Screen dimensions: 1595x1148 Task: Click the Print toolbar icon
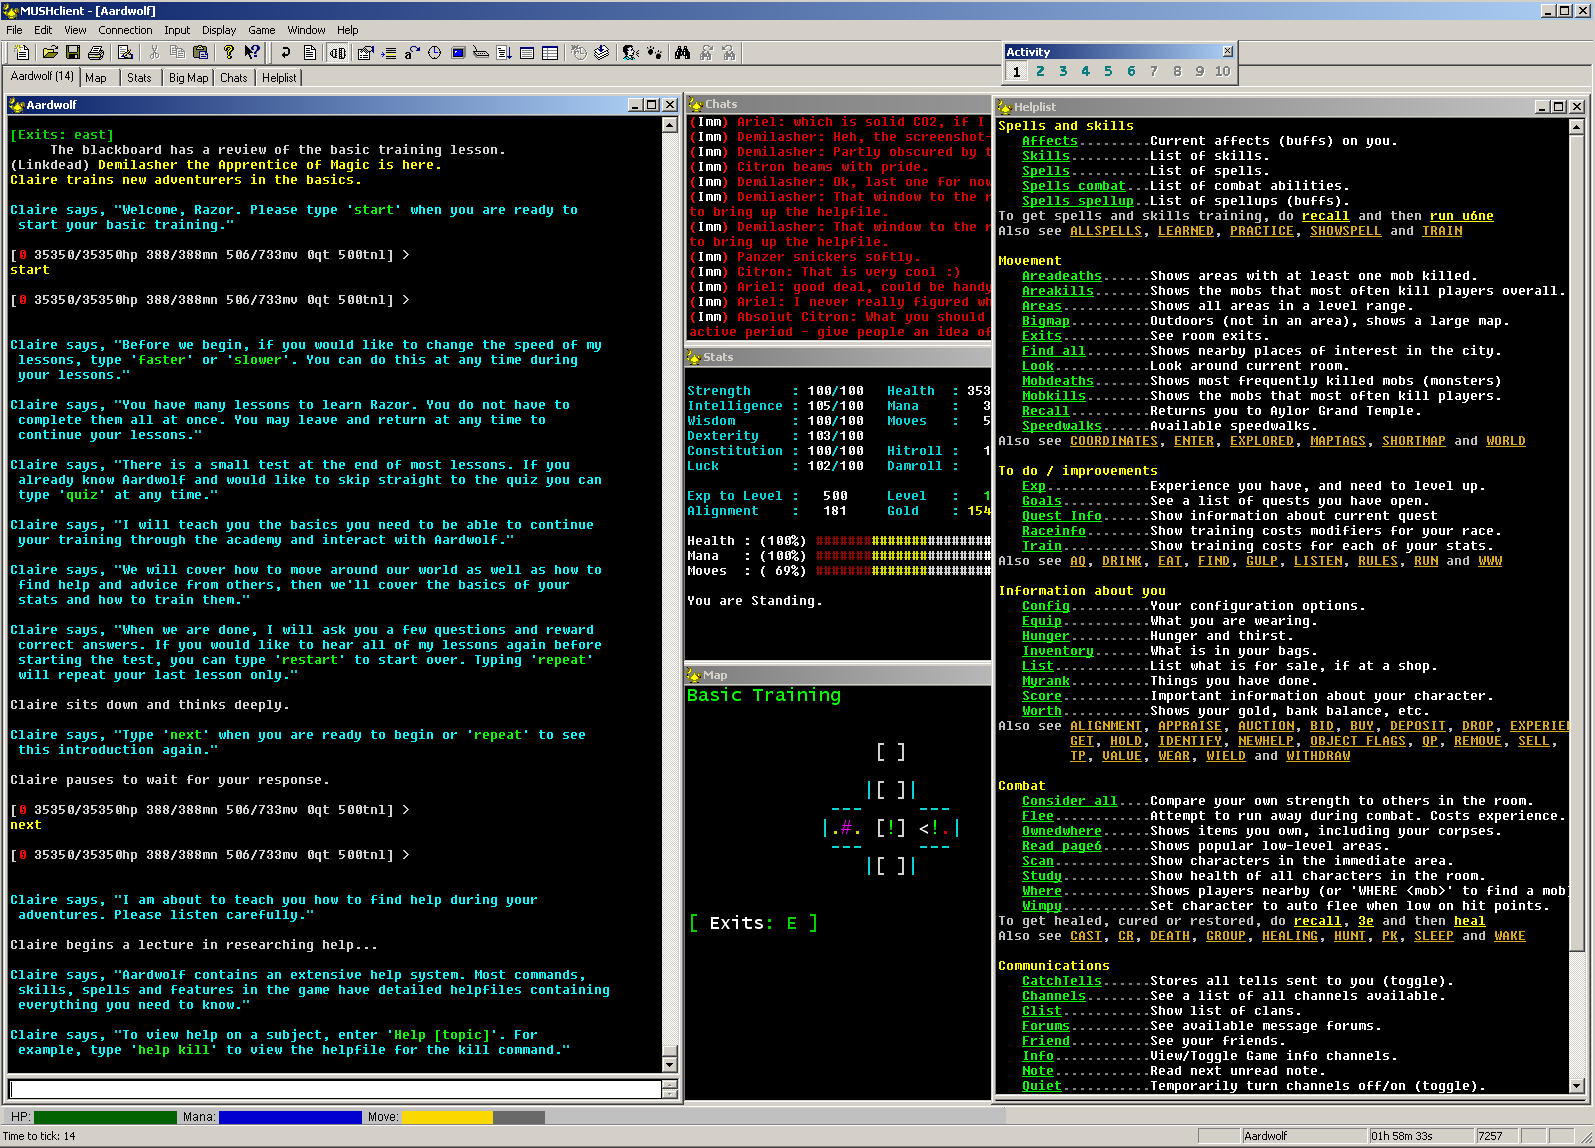(x=96, y=52)
